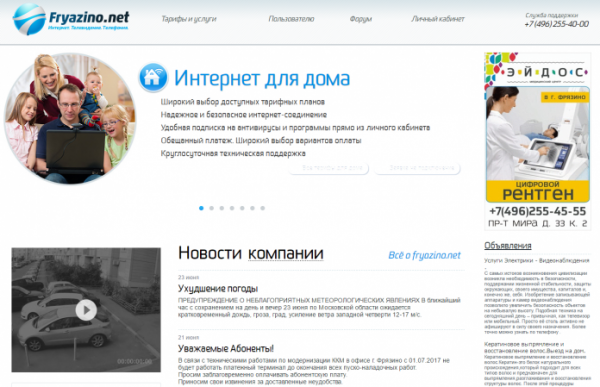Click the 21 июня news date

tap(188, 338)
